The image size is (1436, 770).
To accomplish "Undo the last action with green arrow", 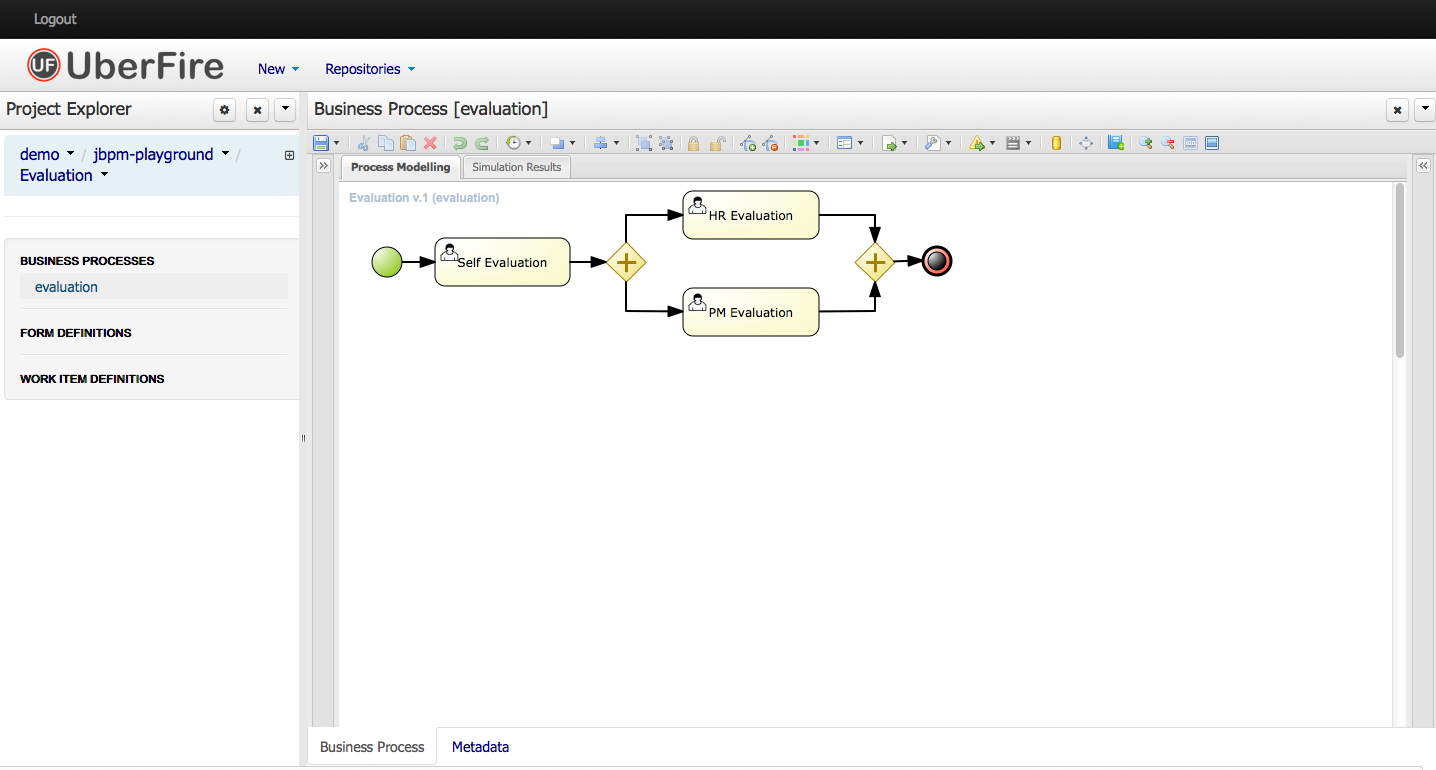I will pyautogui.click(x=460, y=143).
